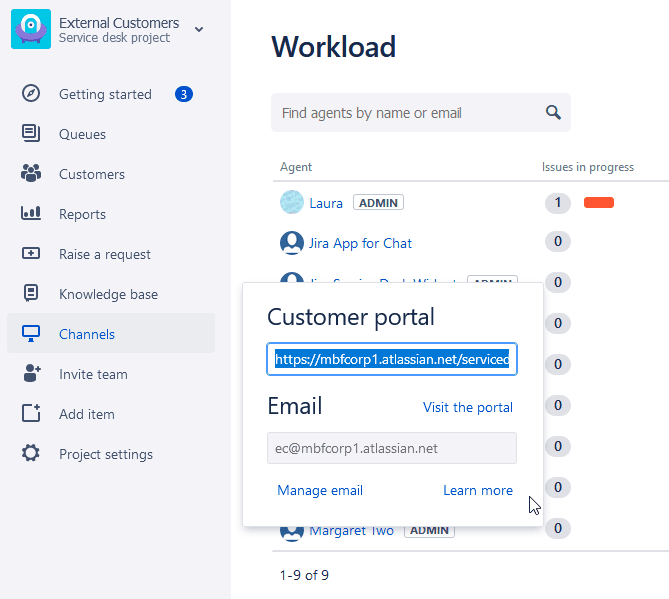Click the Customer portal URL field

pos(391,359)
